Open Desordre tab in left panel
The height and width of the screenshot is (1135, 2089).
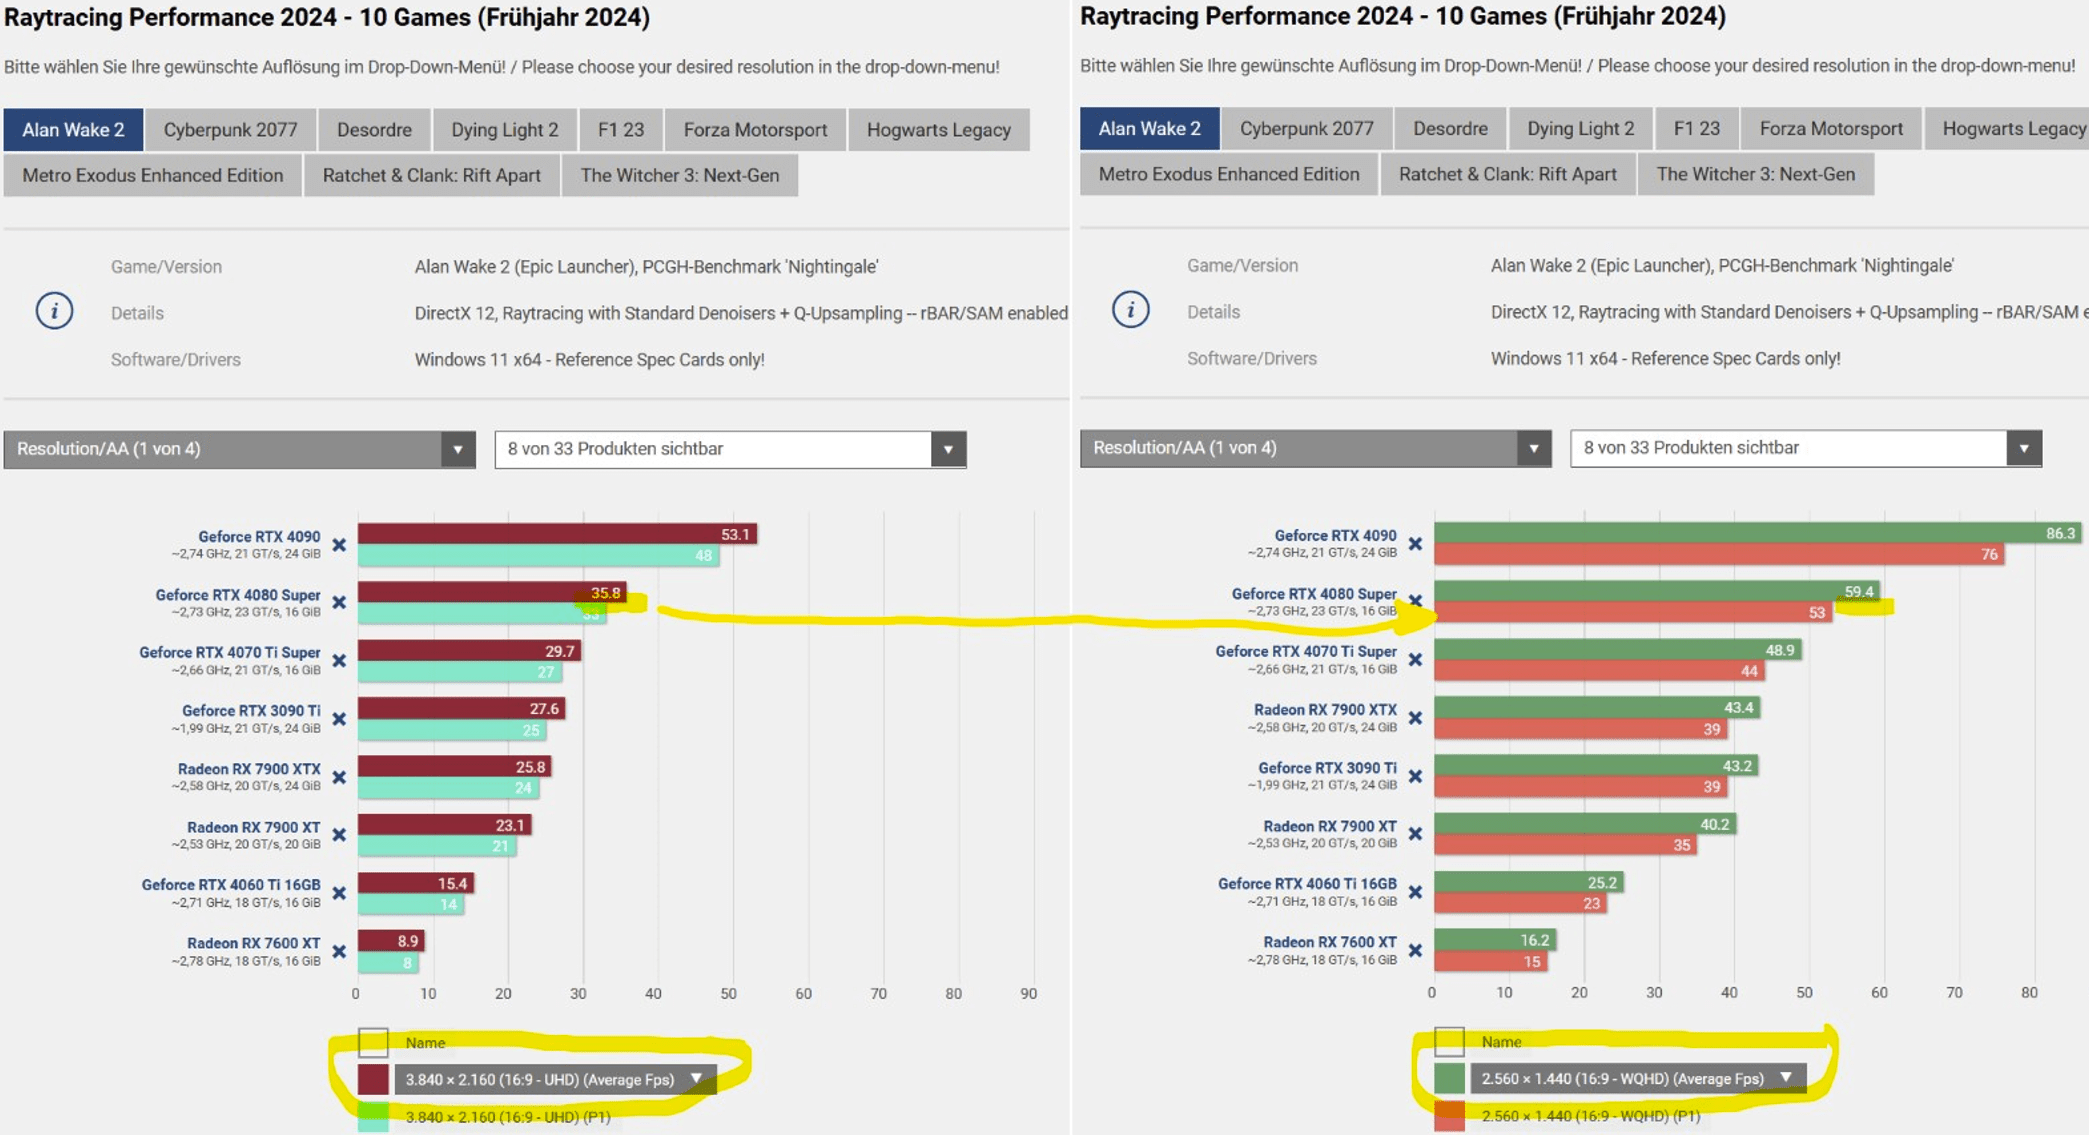point(374,130)
